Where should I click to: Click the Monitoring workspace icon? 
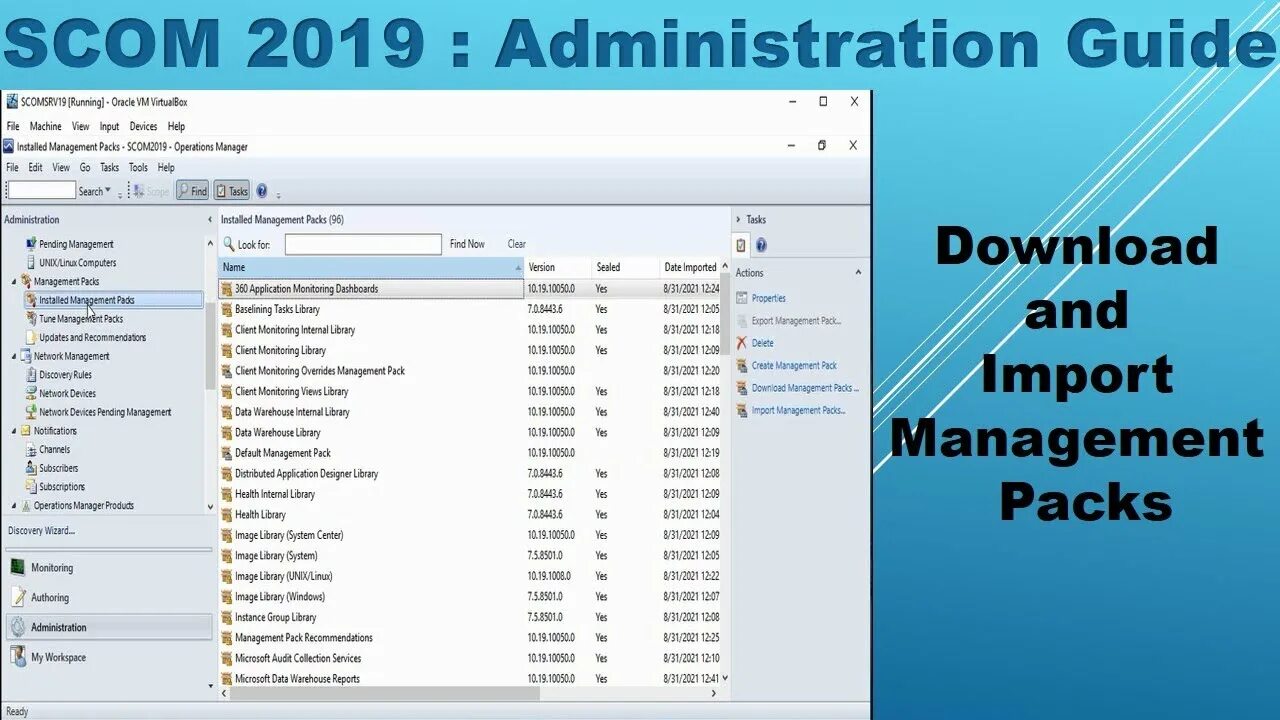(x=18, y=567)
